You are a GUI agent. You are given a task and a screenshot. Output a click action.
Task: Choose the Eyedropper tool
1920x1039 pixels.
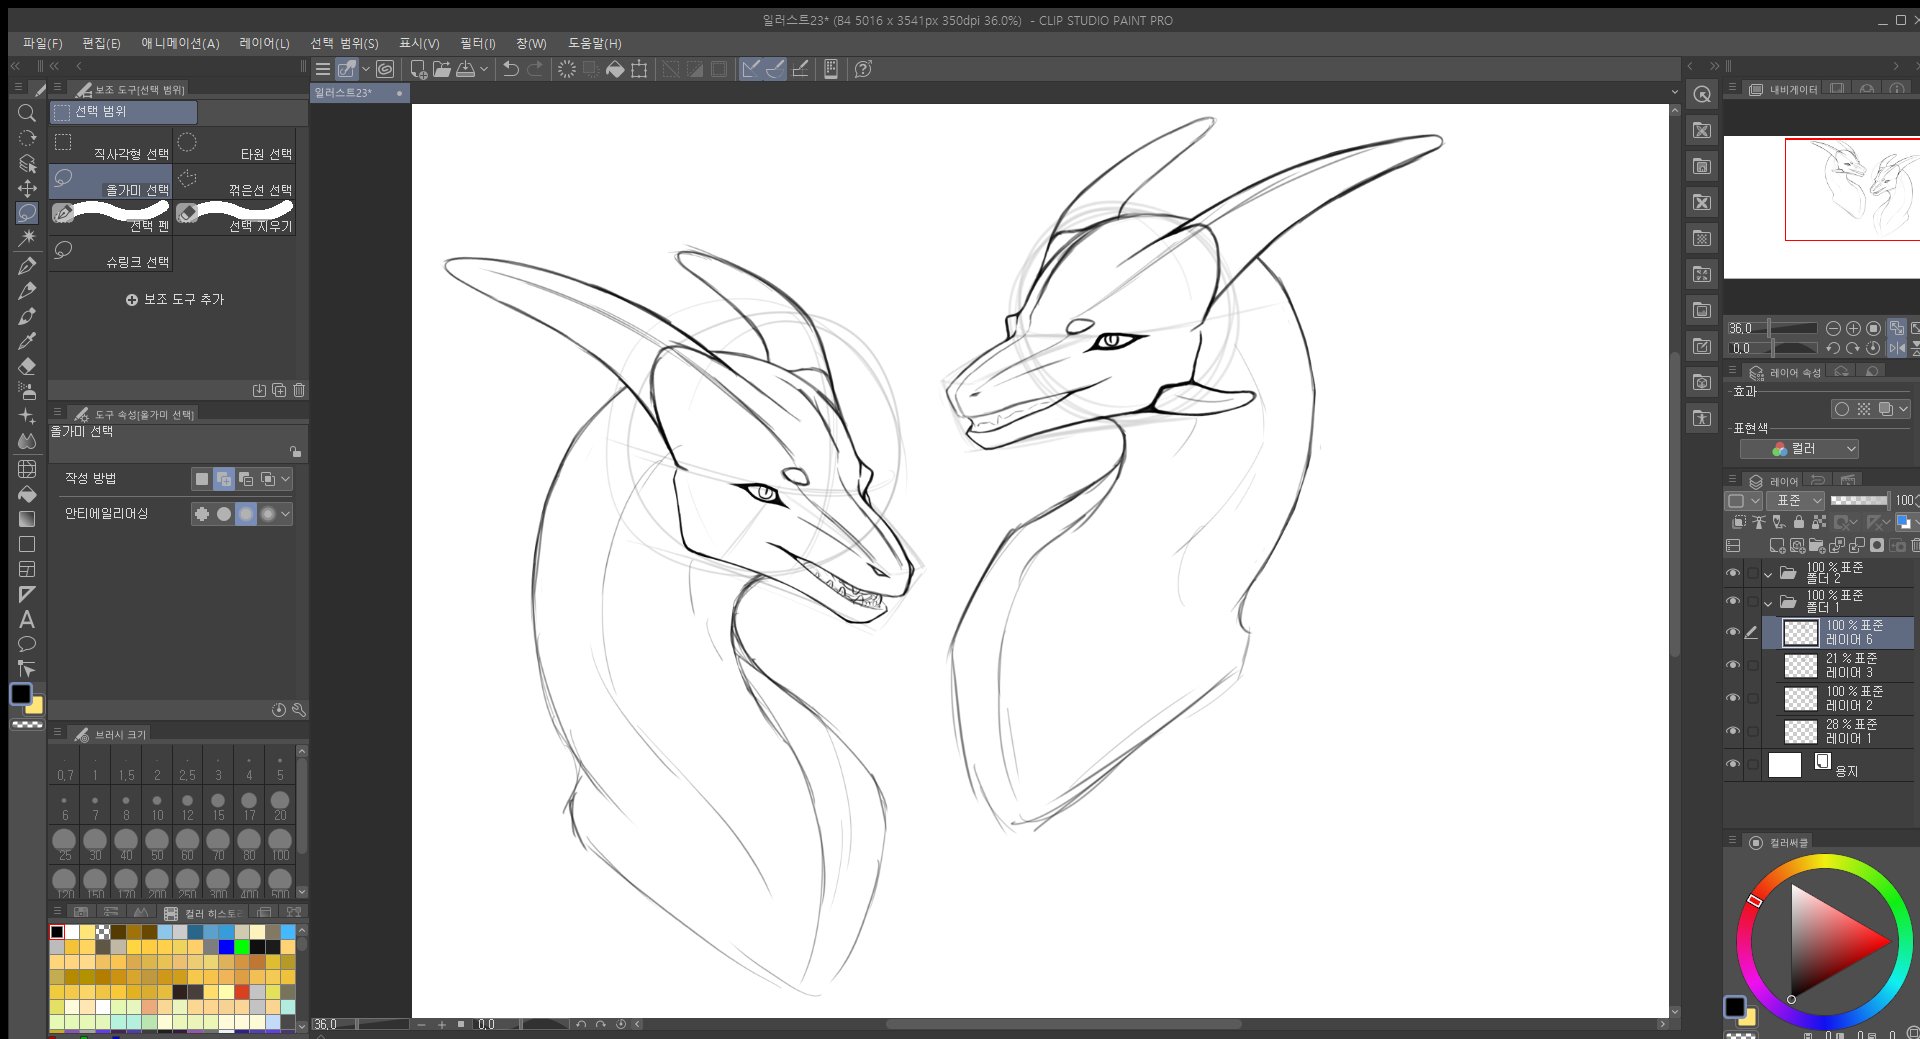(x=27, y=341)
